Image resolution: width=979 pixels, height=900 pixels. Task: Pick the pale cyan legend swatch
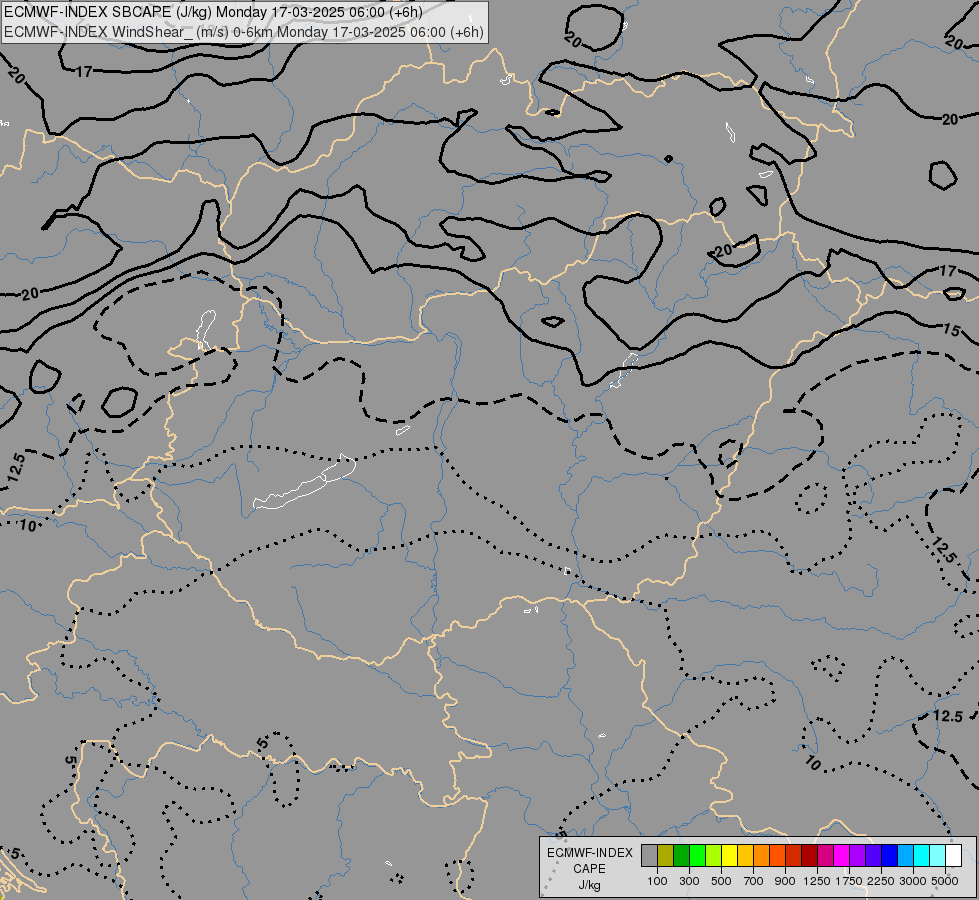(937, 856)
